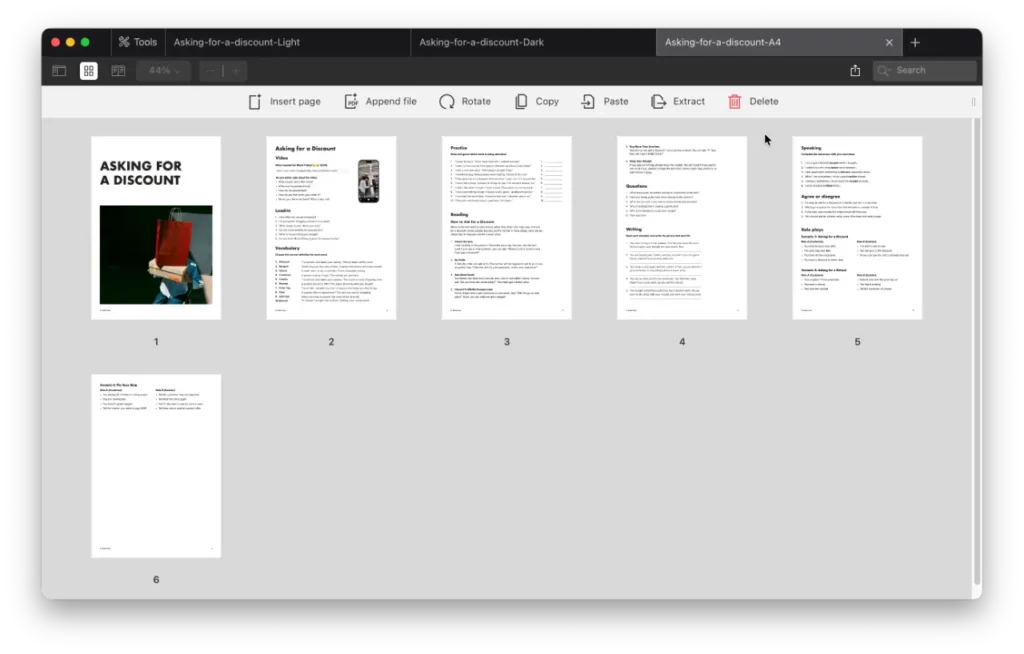Viewport: 1024px width, 654px height.
Task: Toggle the sidebar panel visibility
Action: (59, 71)
